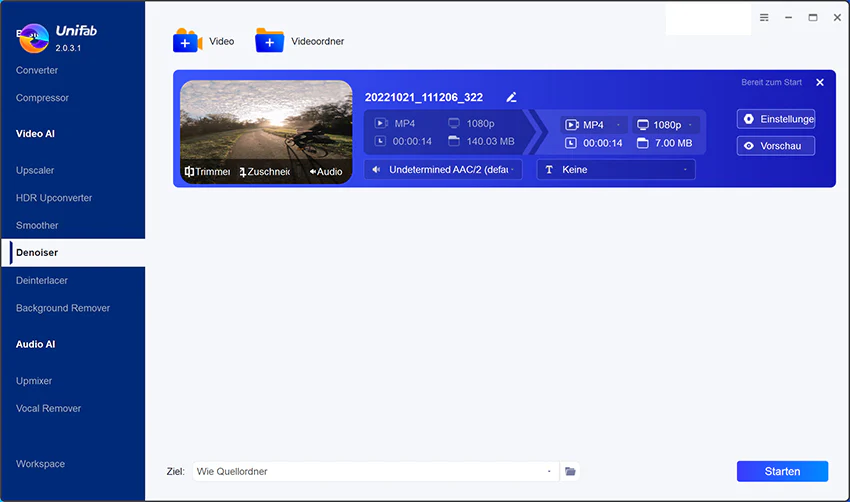Click the Unifab logo

(34, 38)
